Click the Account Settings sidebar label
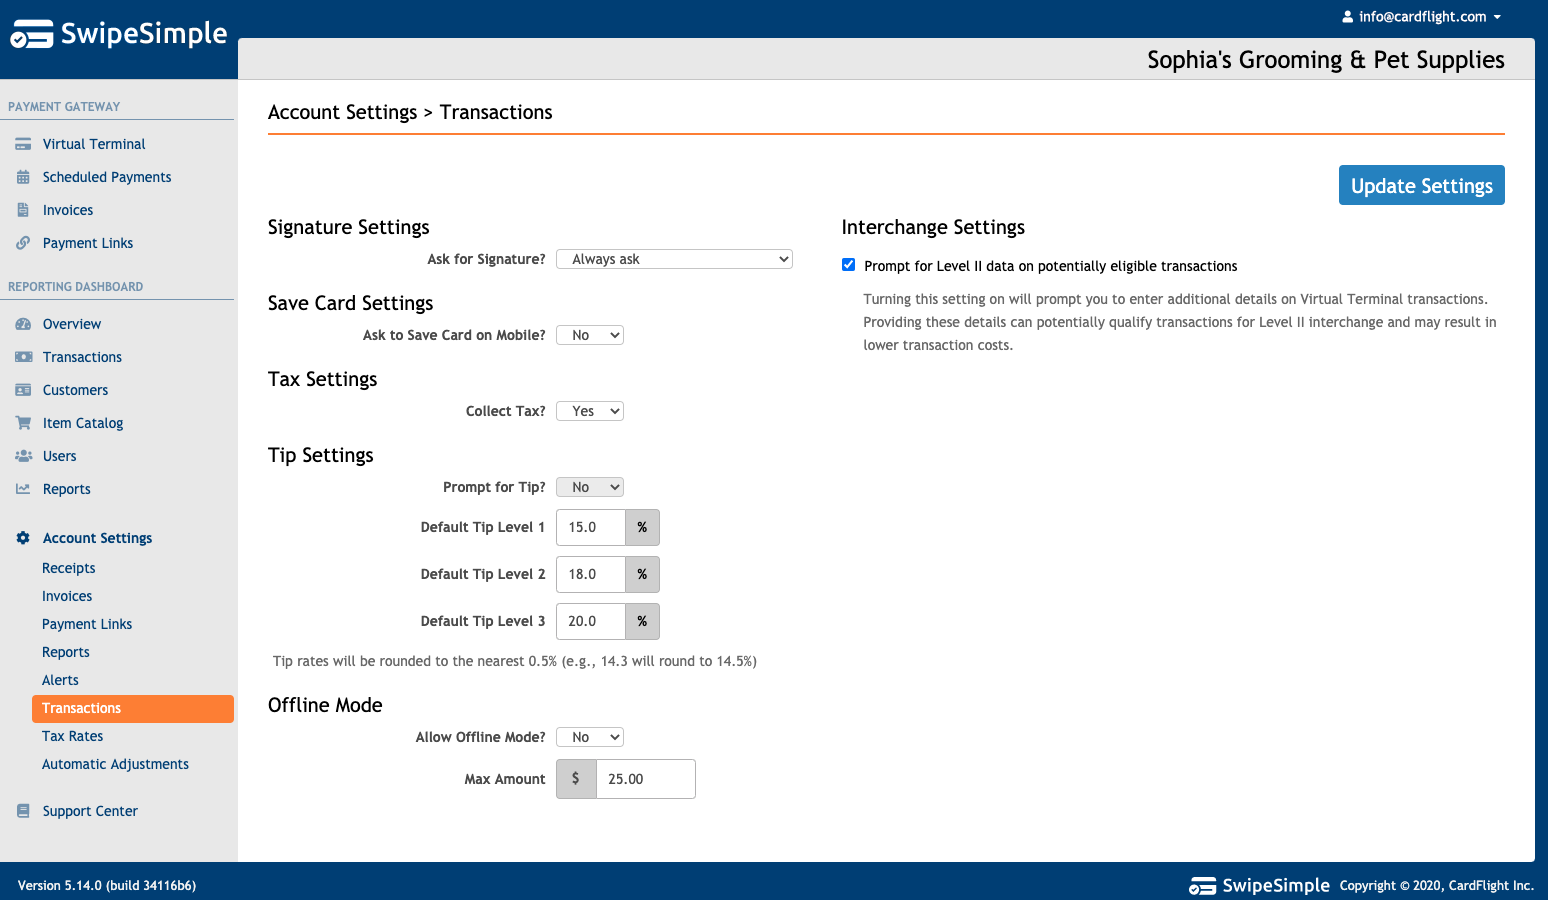 97,538
